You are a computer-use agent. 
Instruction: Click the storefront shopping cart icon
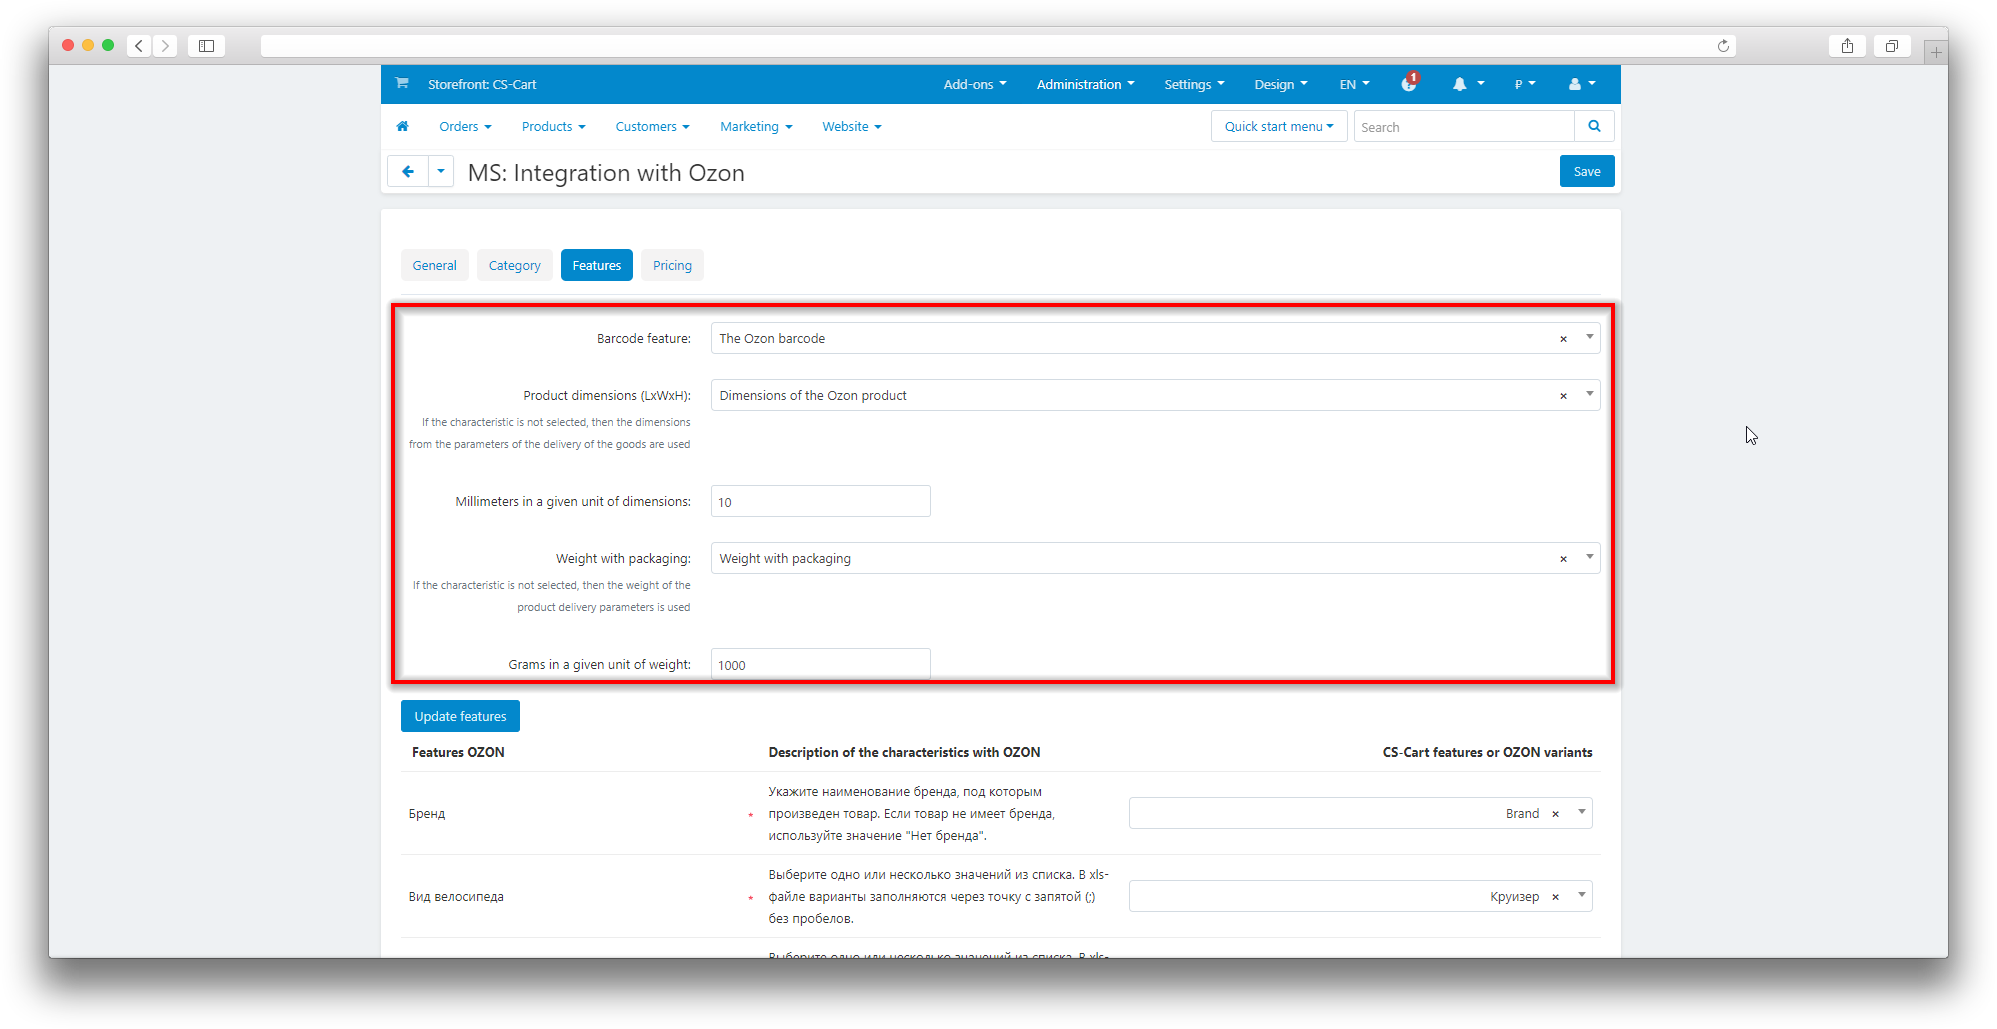click(402, 84)
